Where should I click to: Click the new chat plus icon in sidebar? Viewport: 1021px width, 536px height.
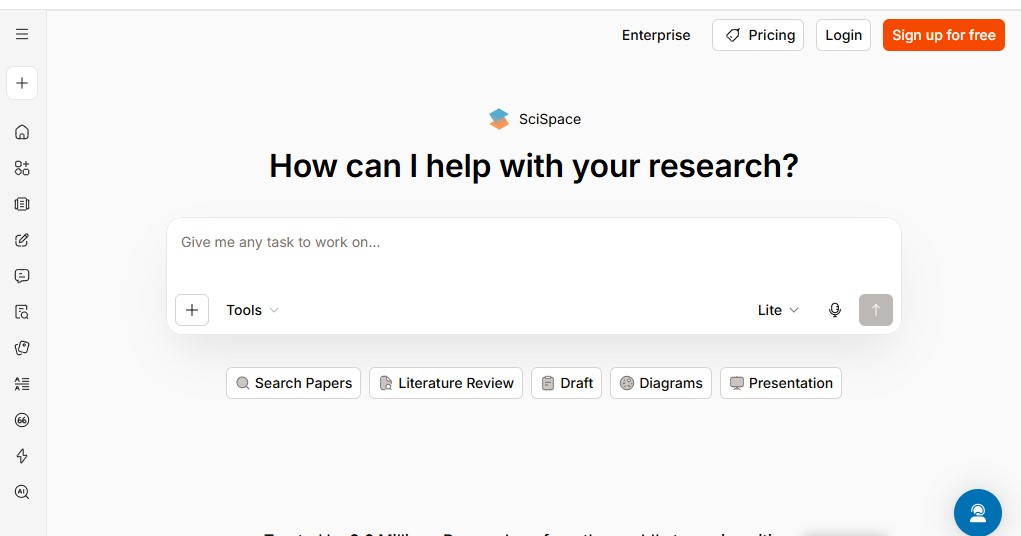22,83
